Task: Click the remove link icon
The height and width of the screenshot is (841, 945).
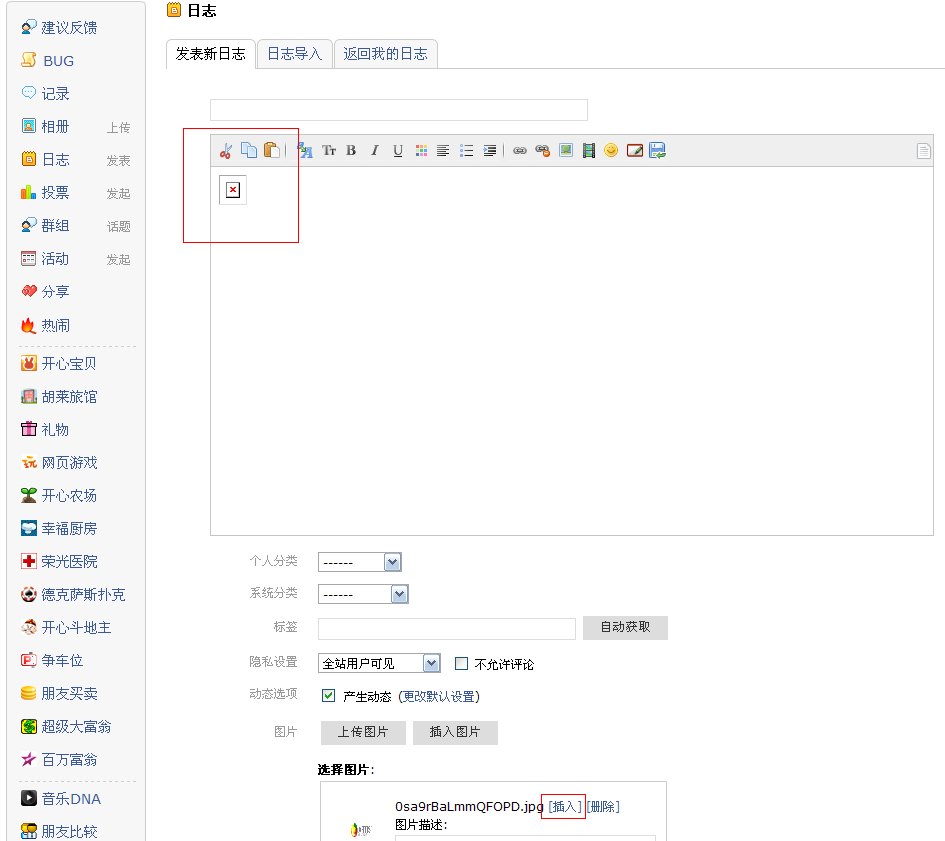Action: [x=543, y=151]
